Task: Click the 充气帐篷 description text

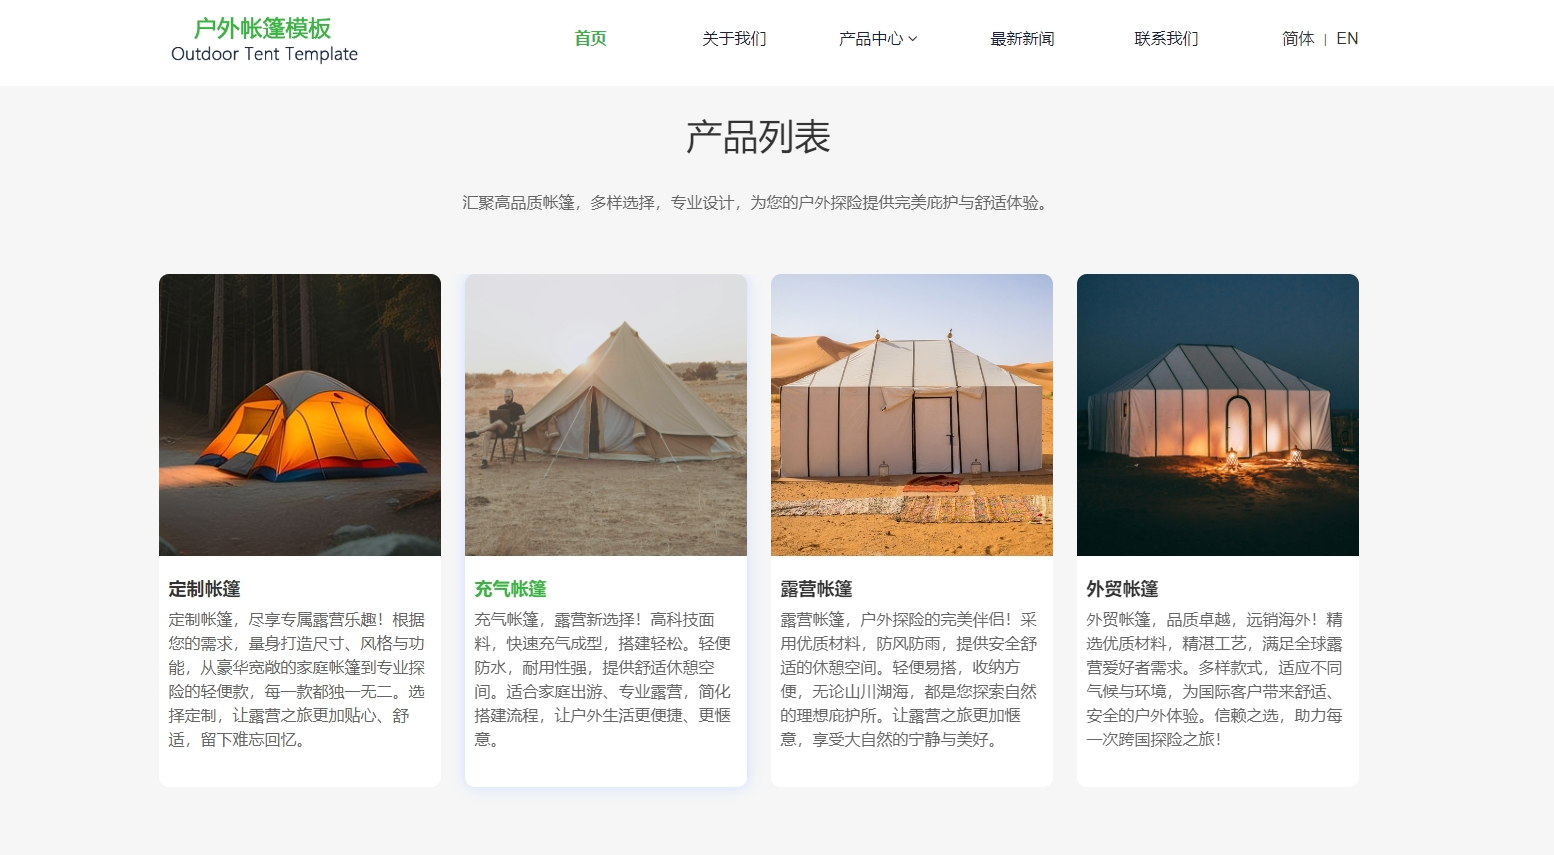Action: point(603,680)
